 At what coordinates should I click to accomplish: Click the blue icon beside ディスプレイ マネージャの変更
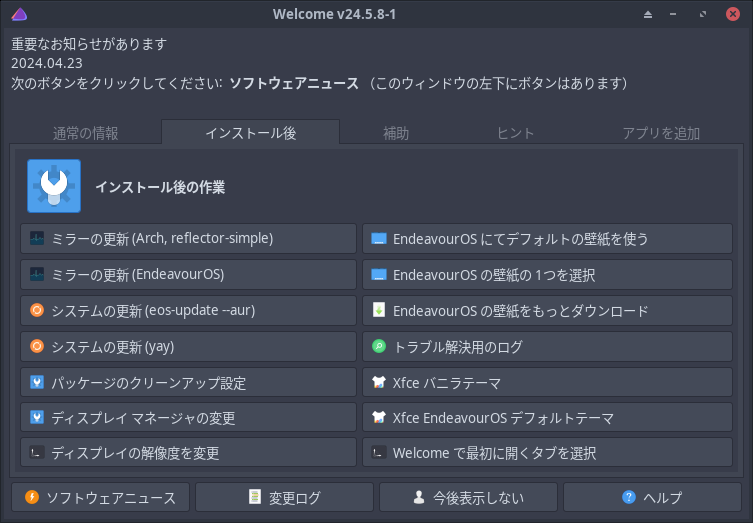click(37, 417)
